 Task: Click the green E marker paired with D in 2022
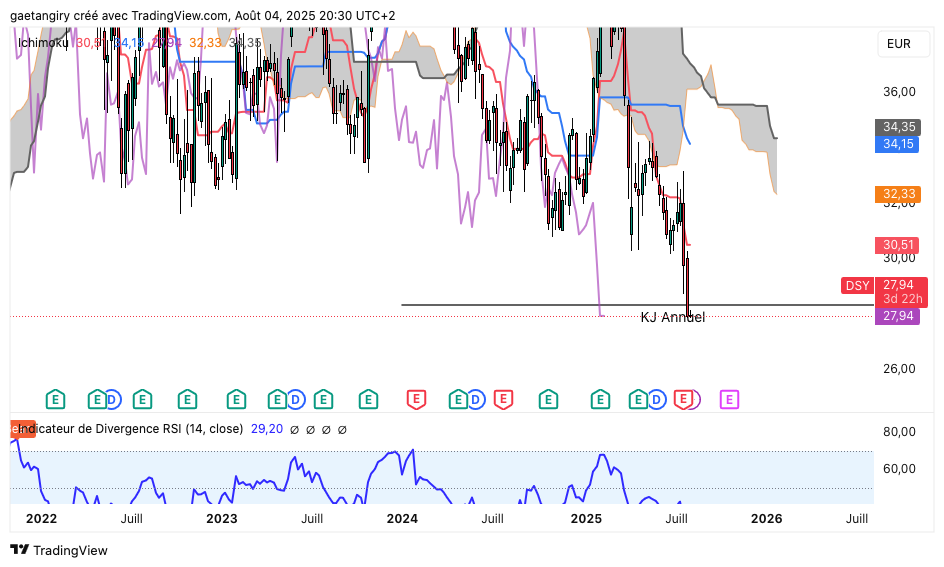(x=98, y=399)
